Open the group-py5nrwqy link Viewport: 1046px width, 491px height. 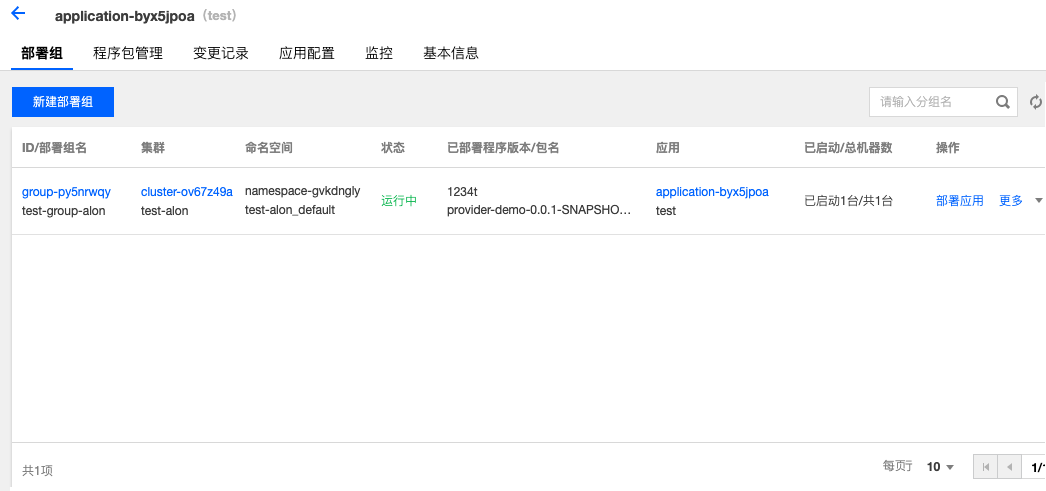pyautogui.click(x=66, y=192)
